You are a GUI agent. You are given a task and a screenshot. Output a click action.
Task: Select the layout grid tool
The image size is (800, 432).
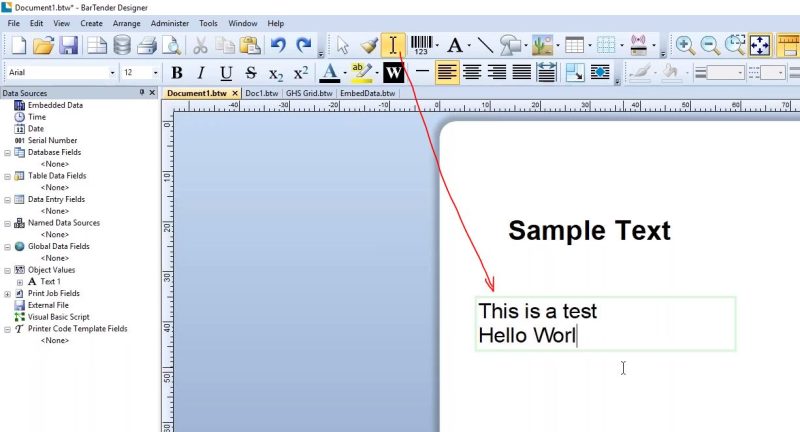tap(606, 45)
